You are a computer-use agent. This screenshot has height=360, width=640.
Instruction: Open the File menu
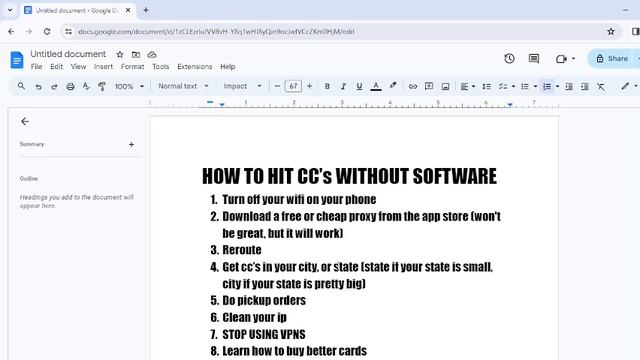tap(36, 67)
